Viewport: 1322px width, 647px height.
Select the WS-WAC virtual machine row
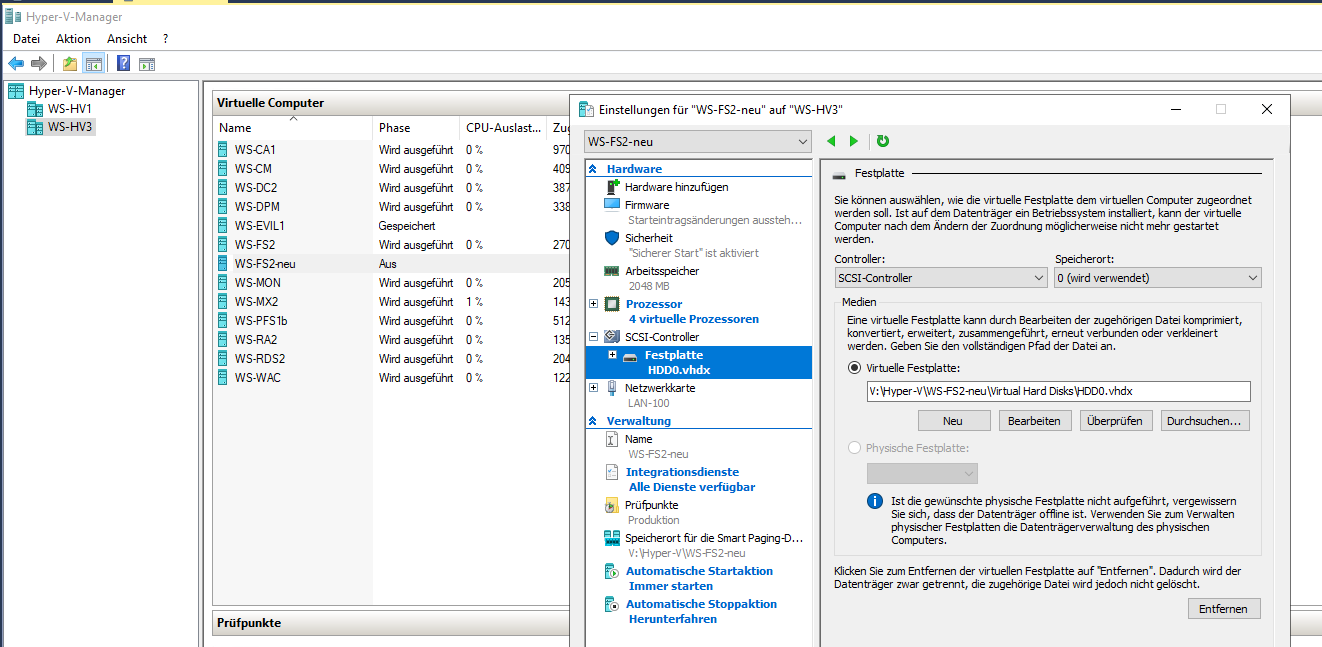click(x=392, y=378)
